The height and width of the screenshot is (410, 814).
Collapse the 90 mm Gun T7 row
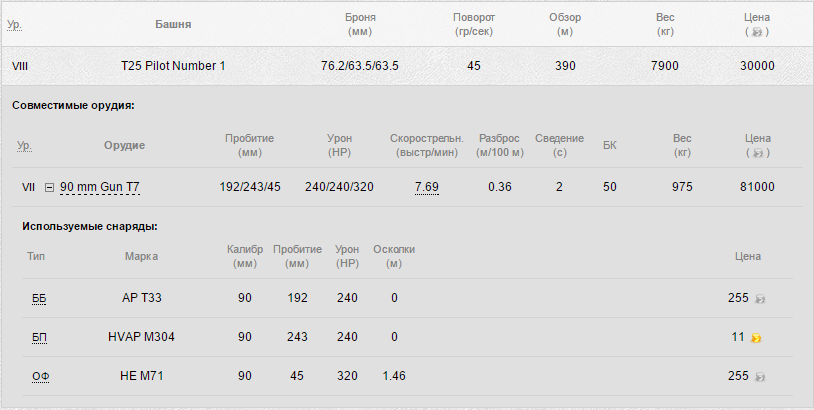pos(49,187)
